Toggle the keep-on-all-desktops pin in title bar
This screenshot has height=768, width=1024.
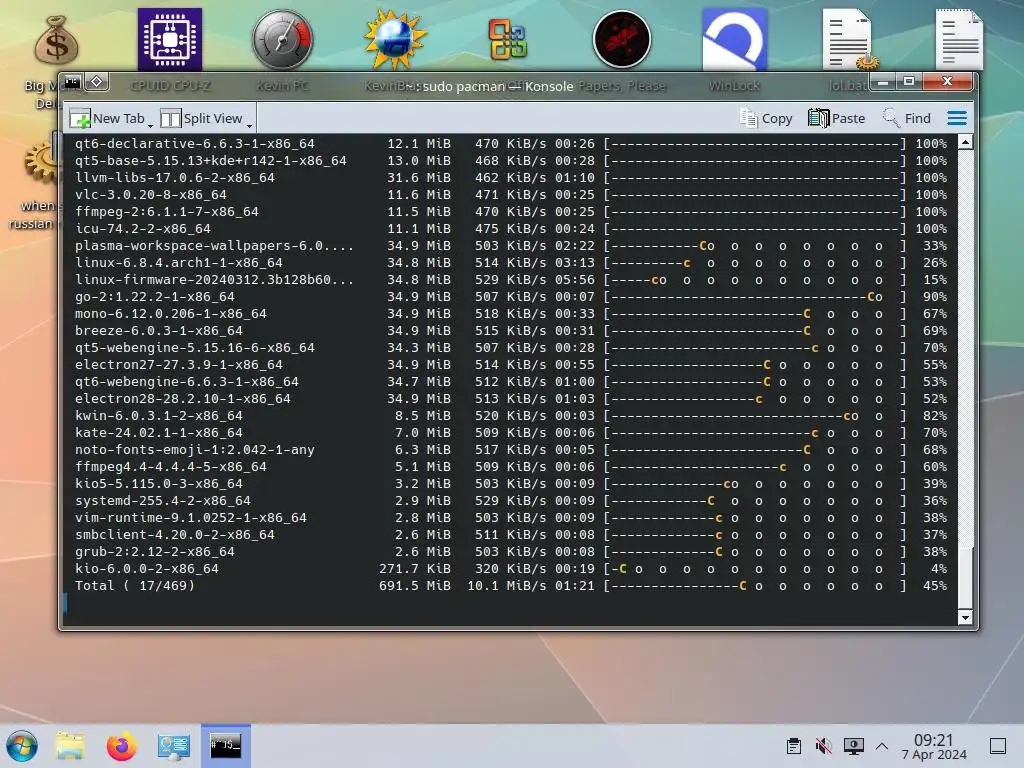click(97, 82)
